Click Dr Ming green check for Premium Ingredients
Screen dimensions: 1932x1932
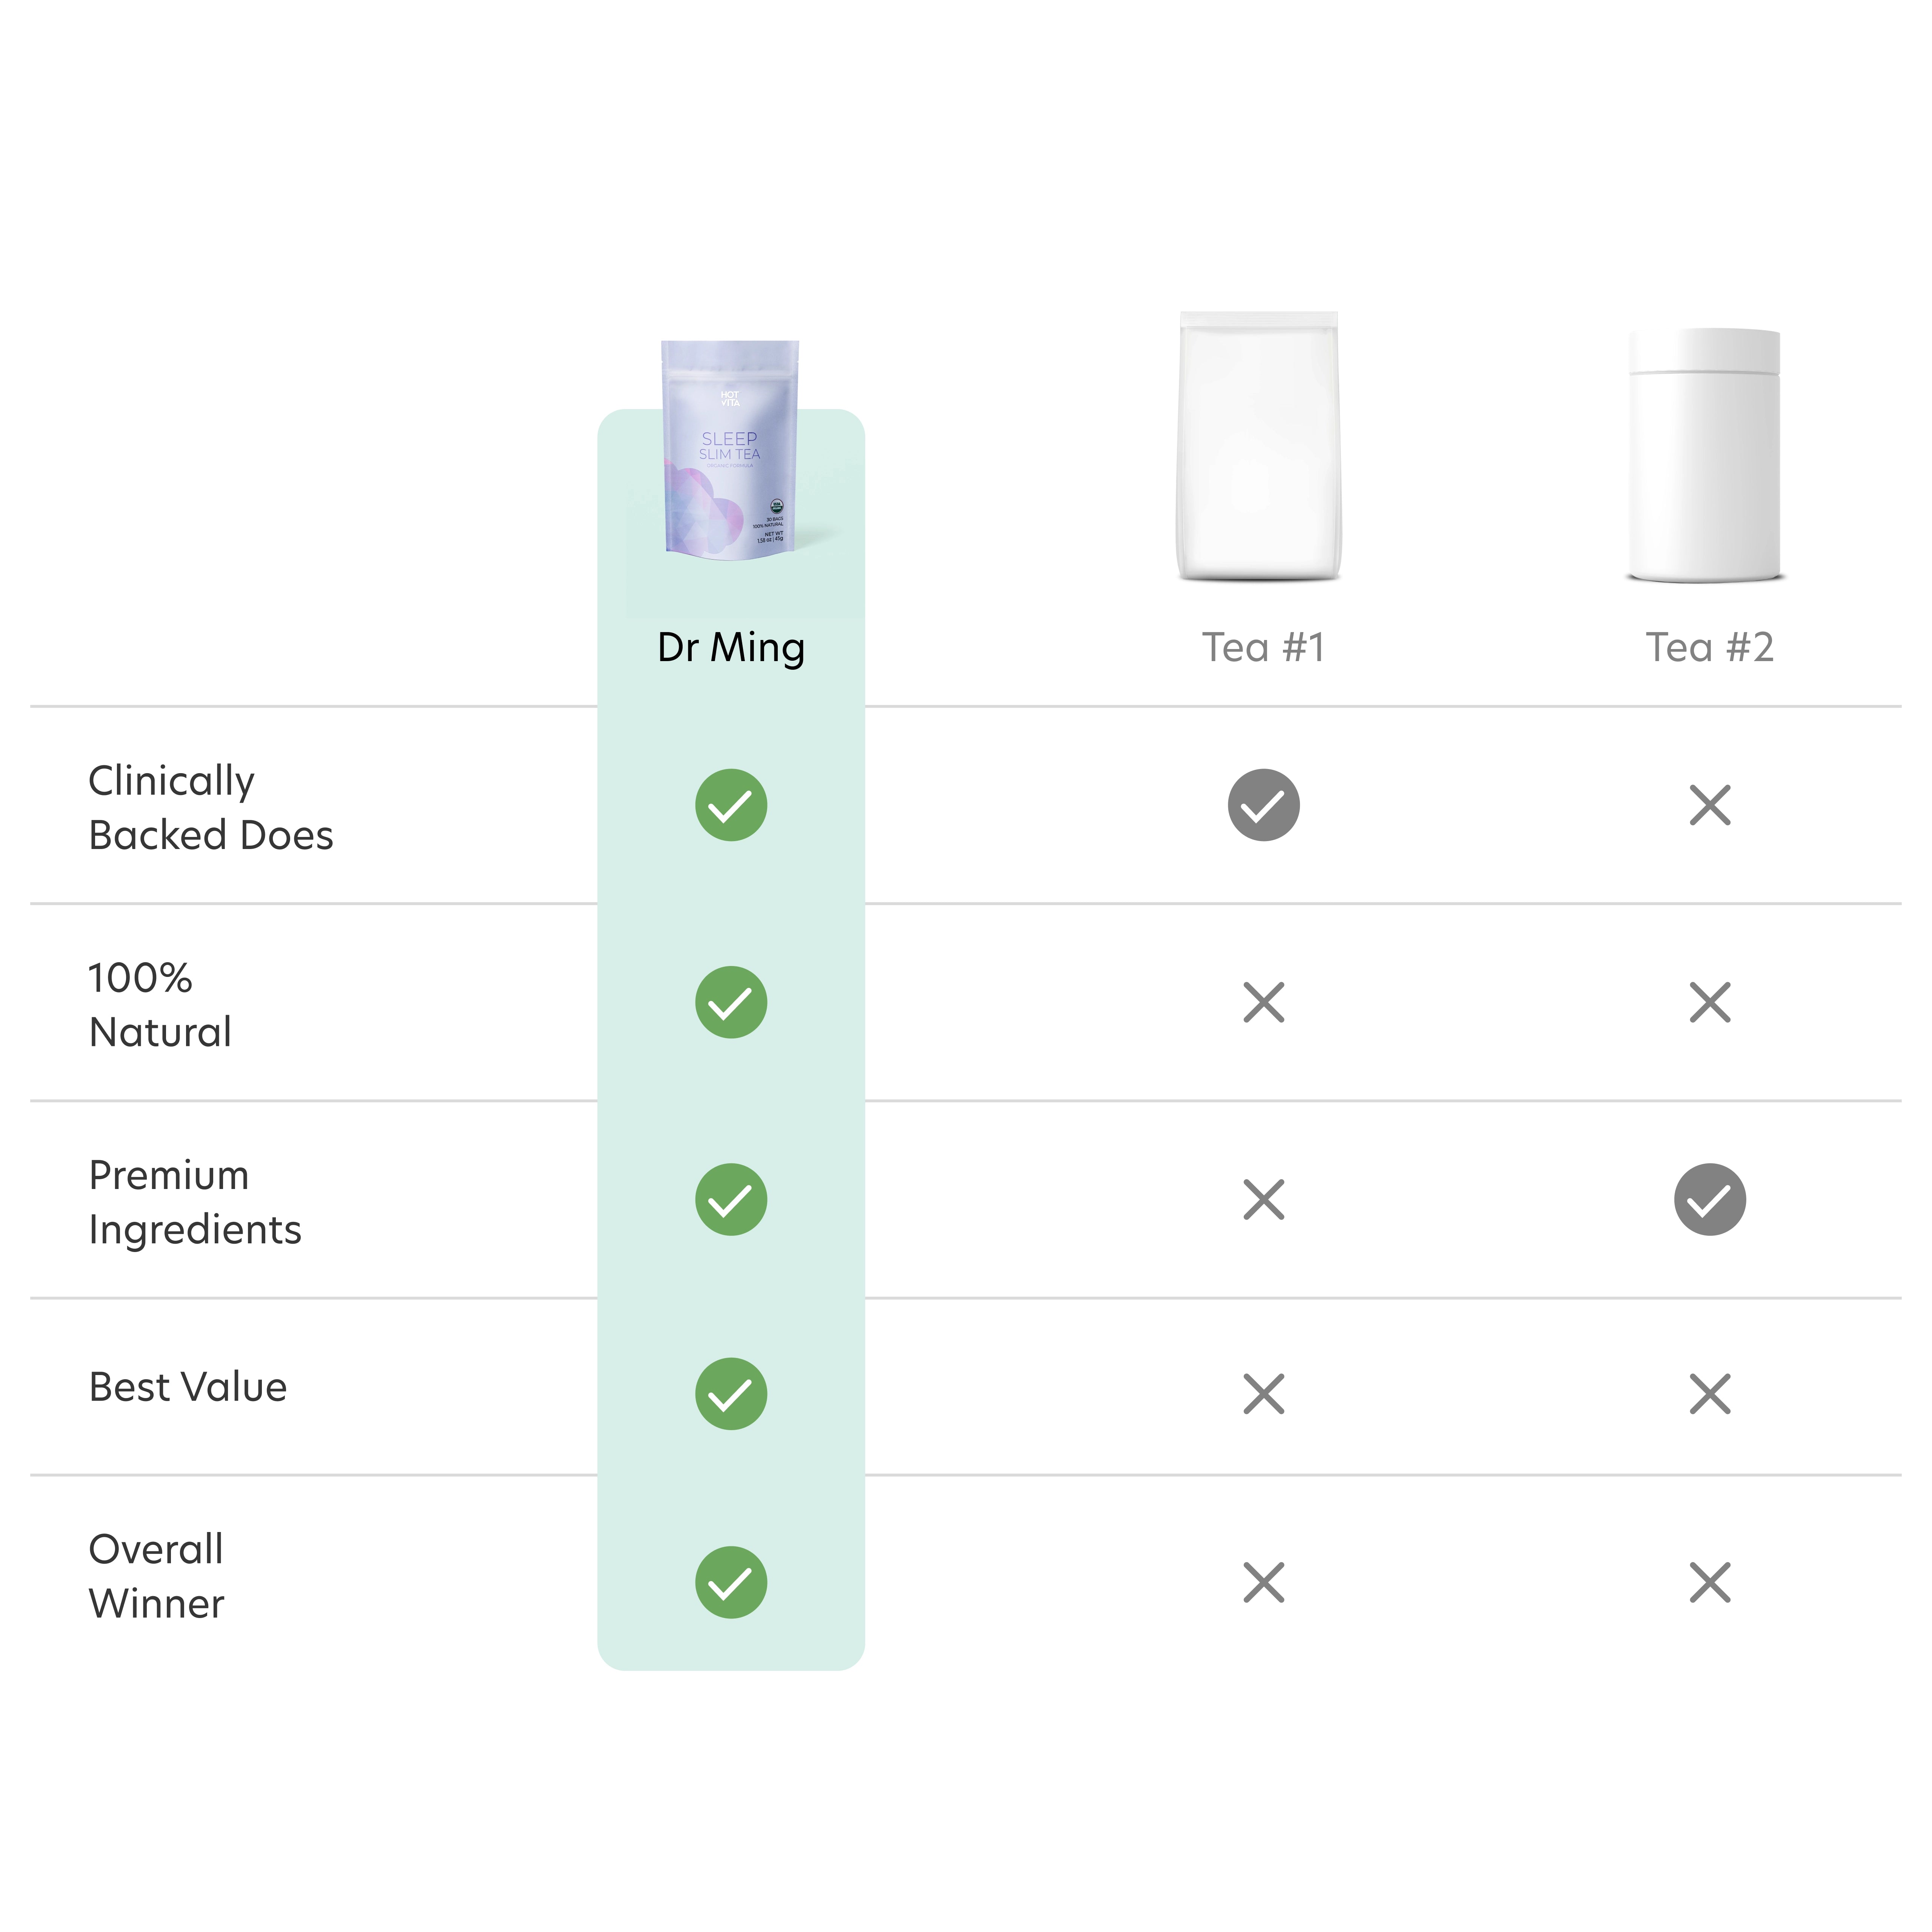(x=731, y=1199)
